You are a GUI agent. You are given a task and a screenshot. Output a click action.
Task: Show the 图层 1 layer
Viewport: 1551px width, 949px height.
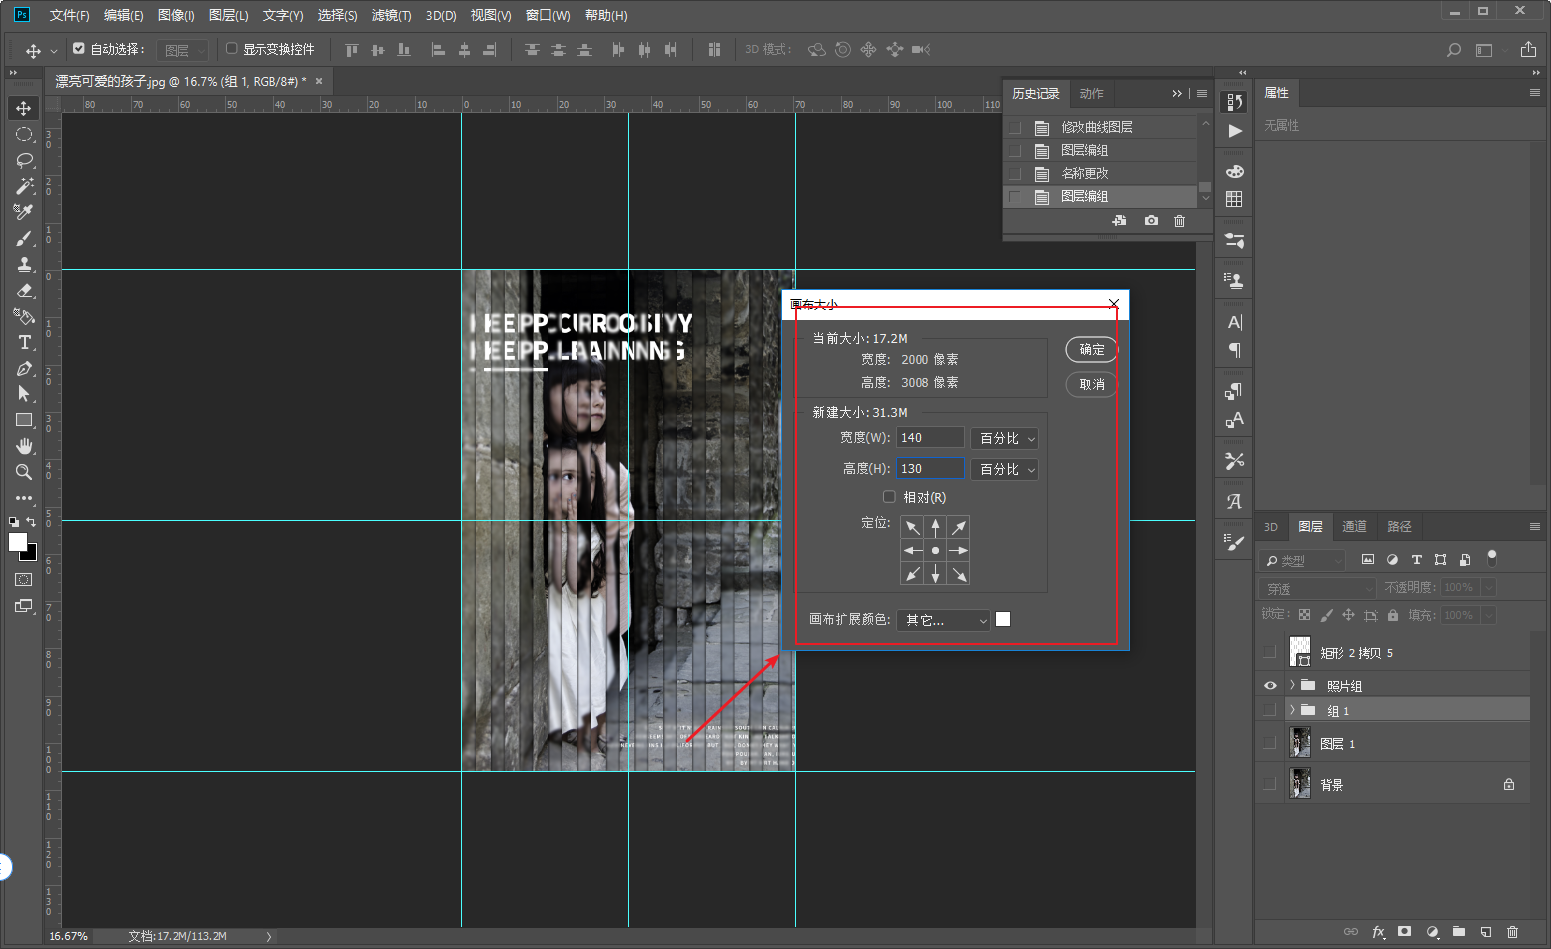click(1270, 743)
